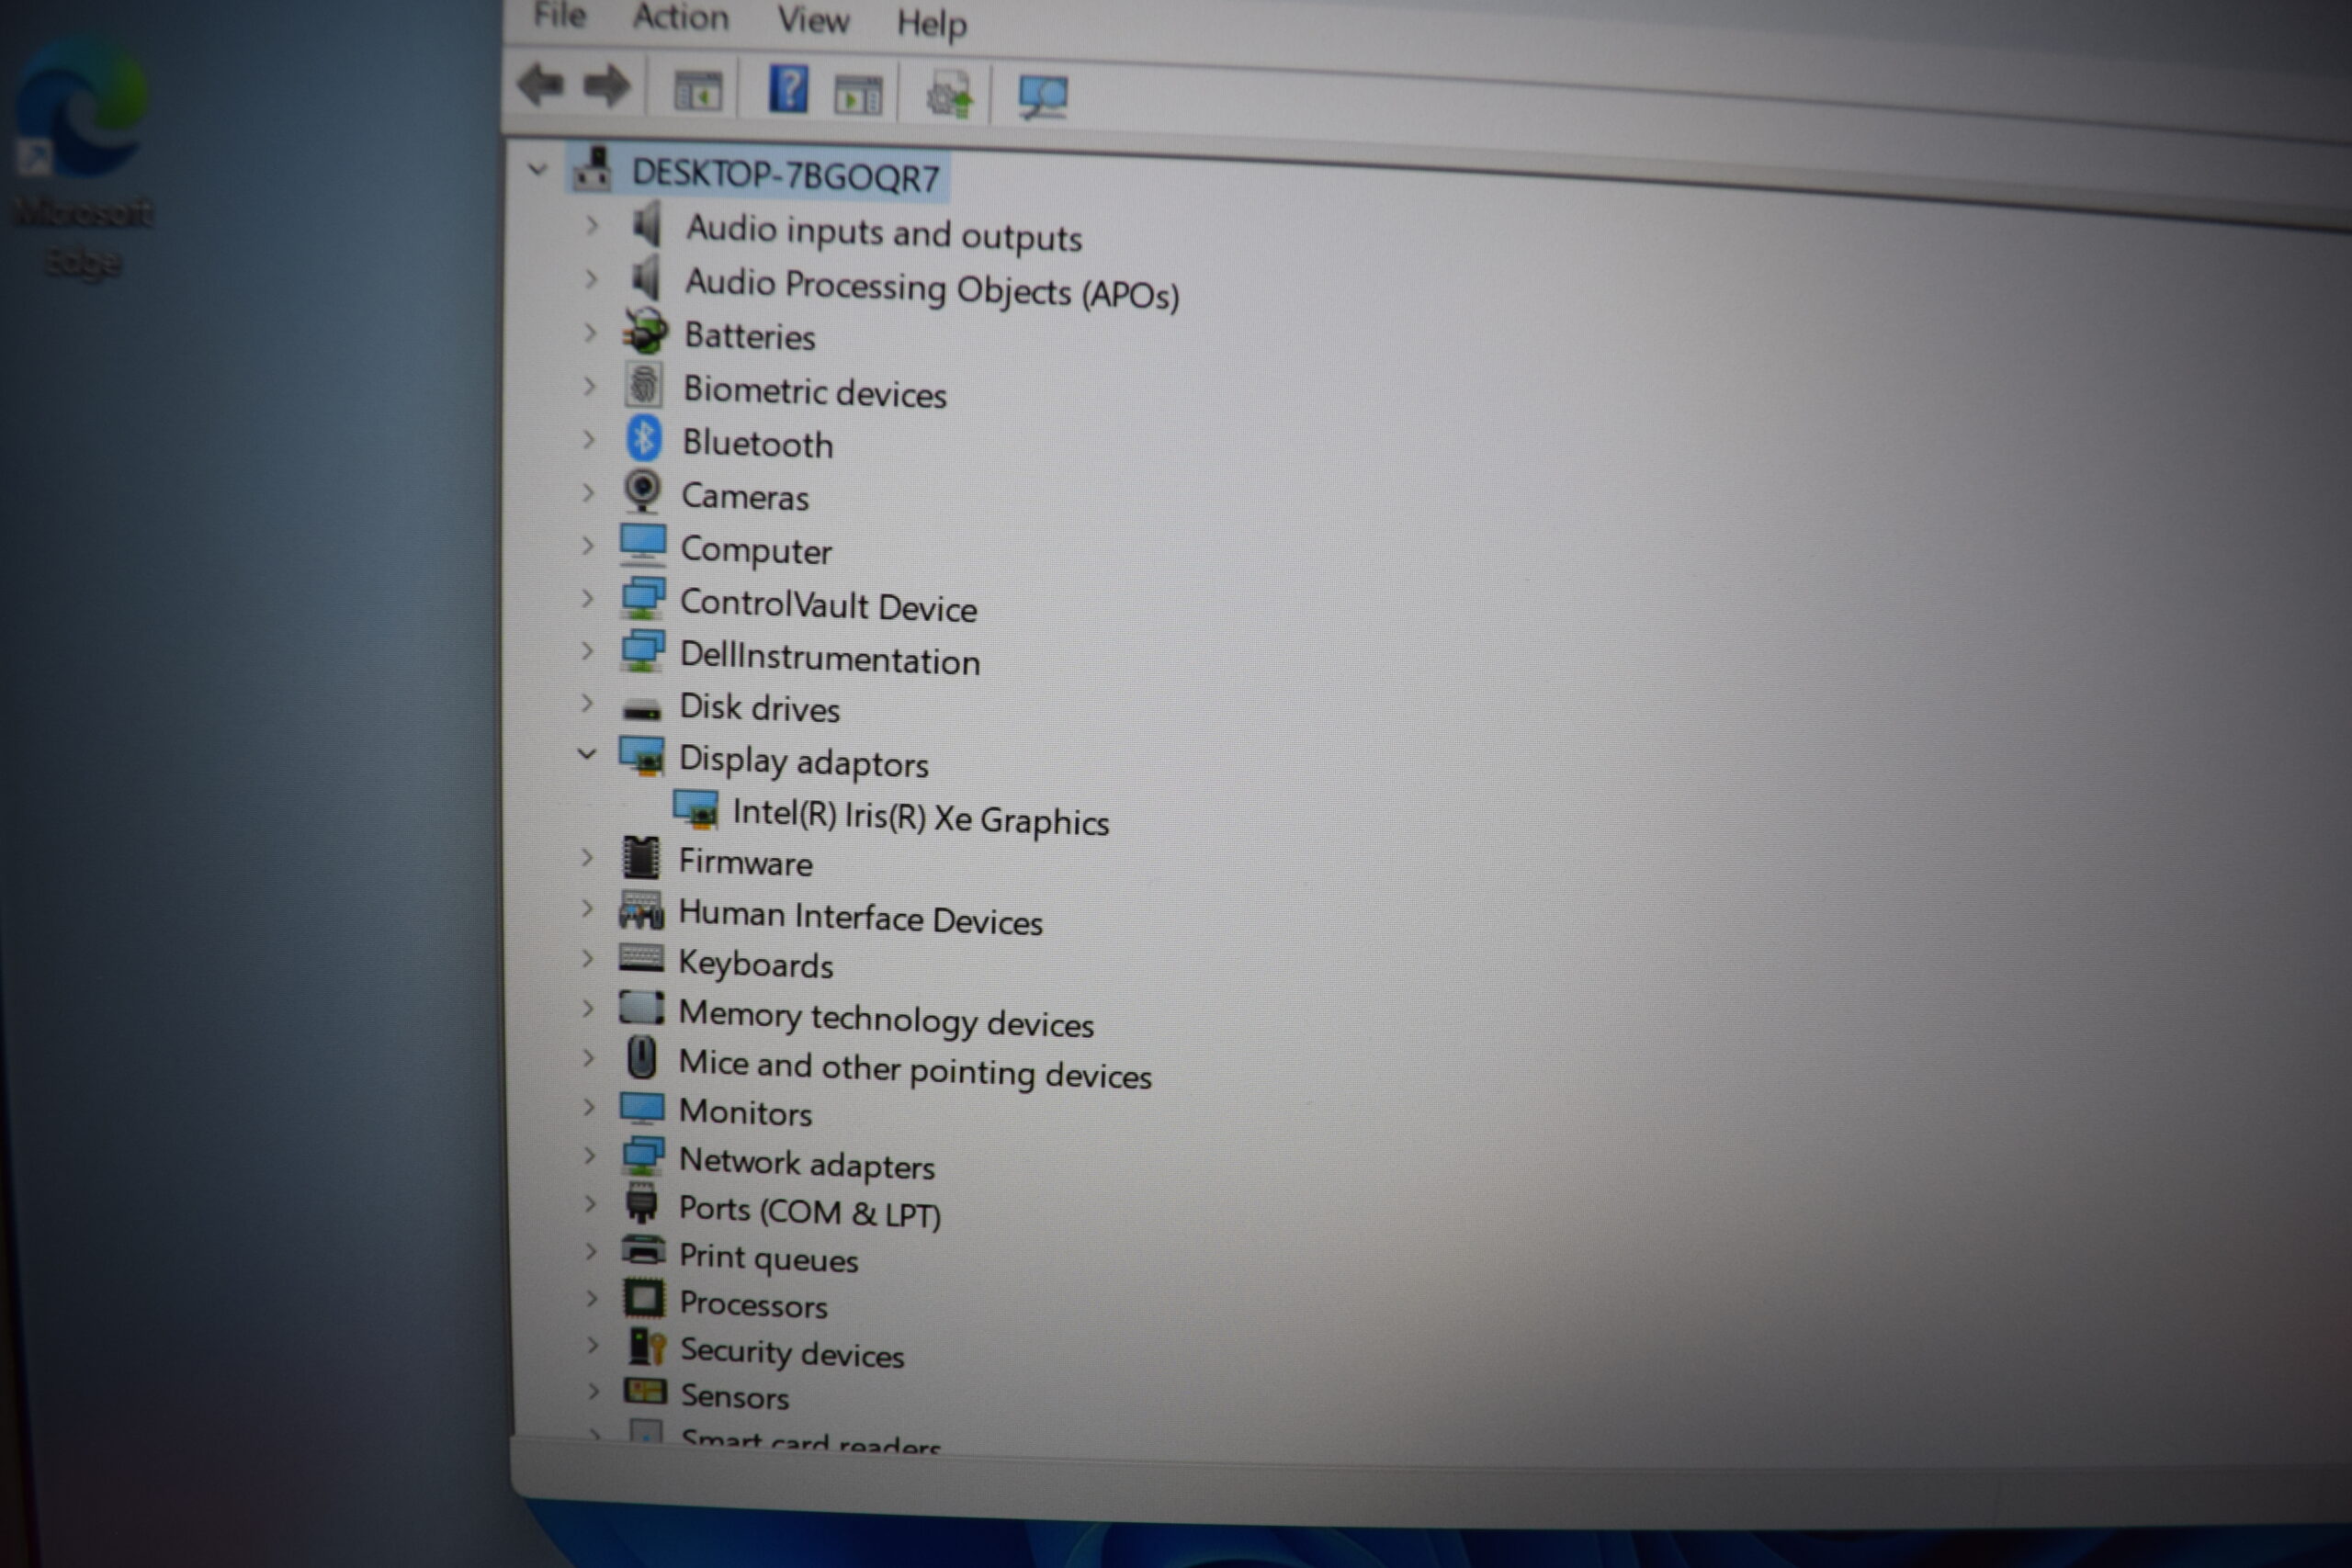Select Ports (COM & LPT) label
2352x1568 pixels.
tap(809, 1212)
